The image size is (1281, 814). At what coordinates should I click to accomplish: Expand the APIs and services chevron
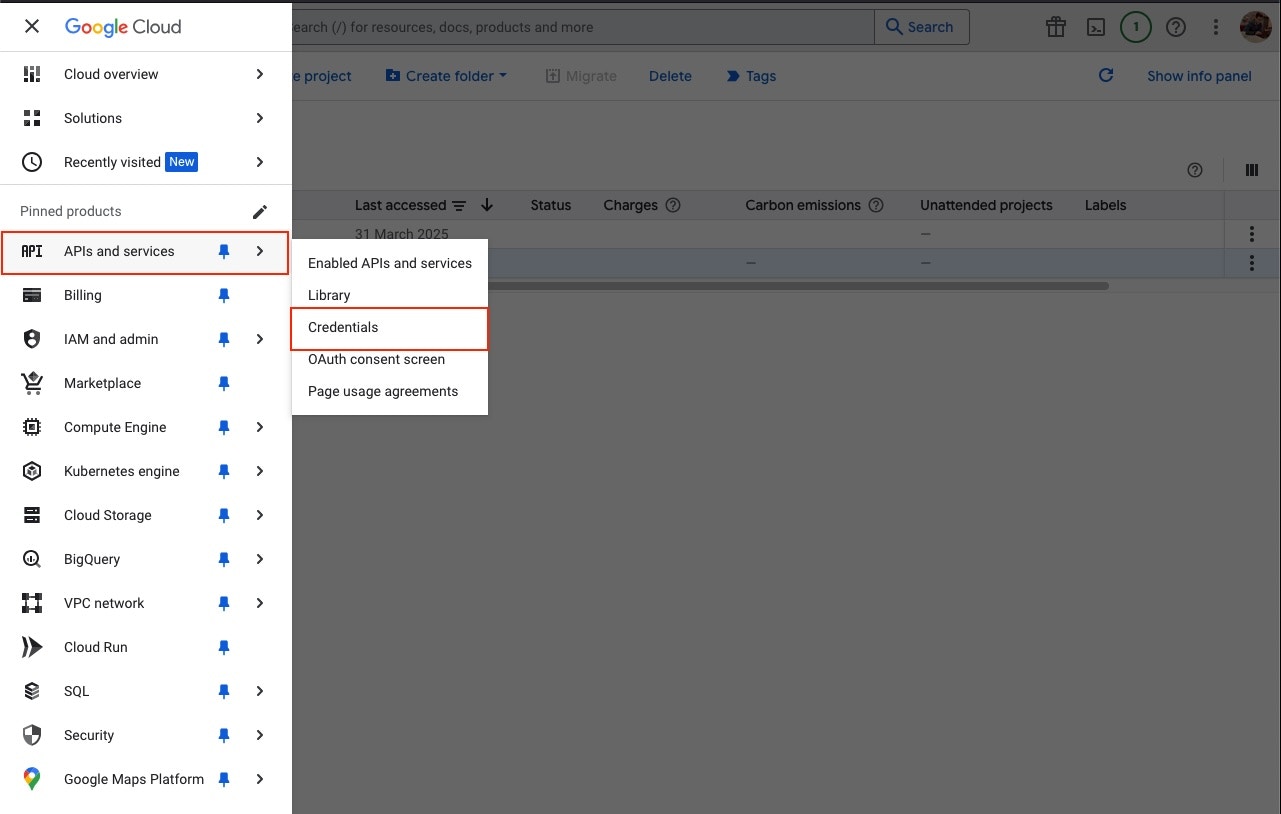click(259, 251)
